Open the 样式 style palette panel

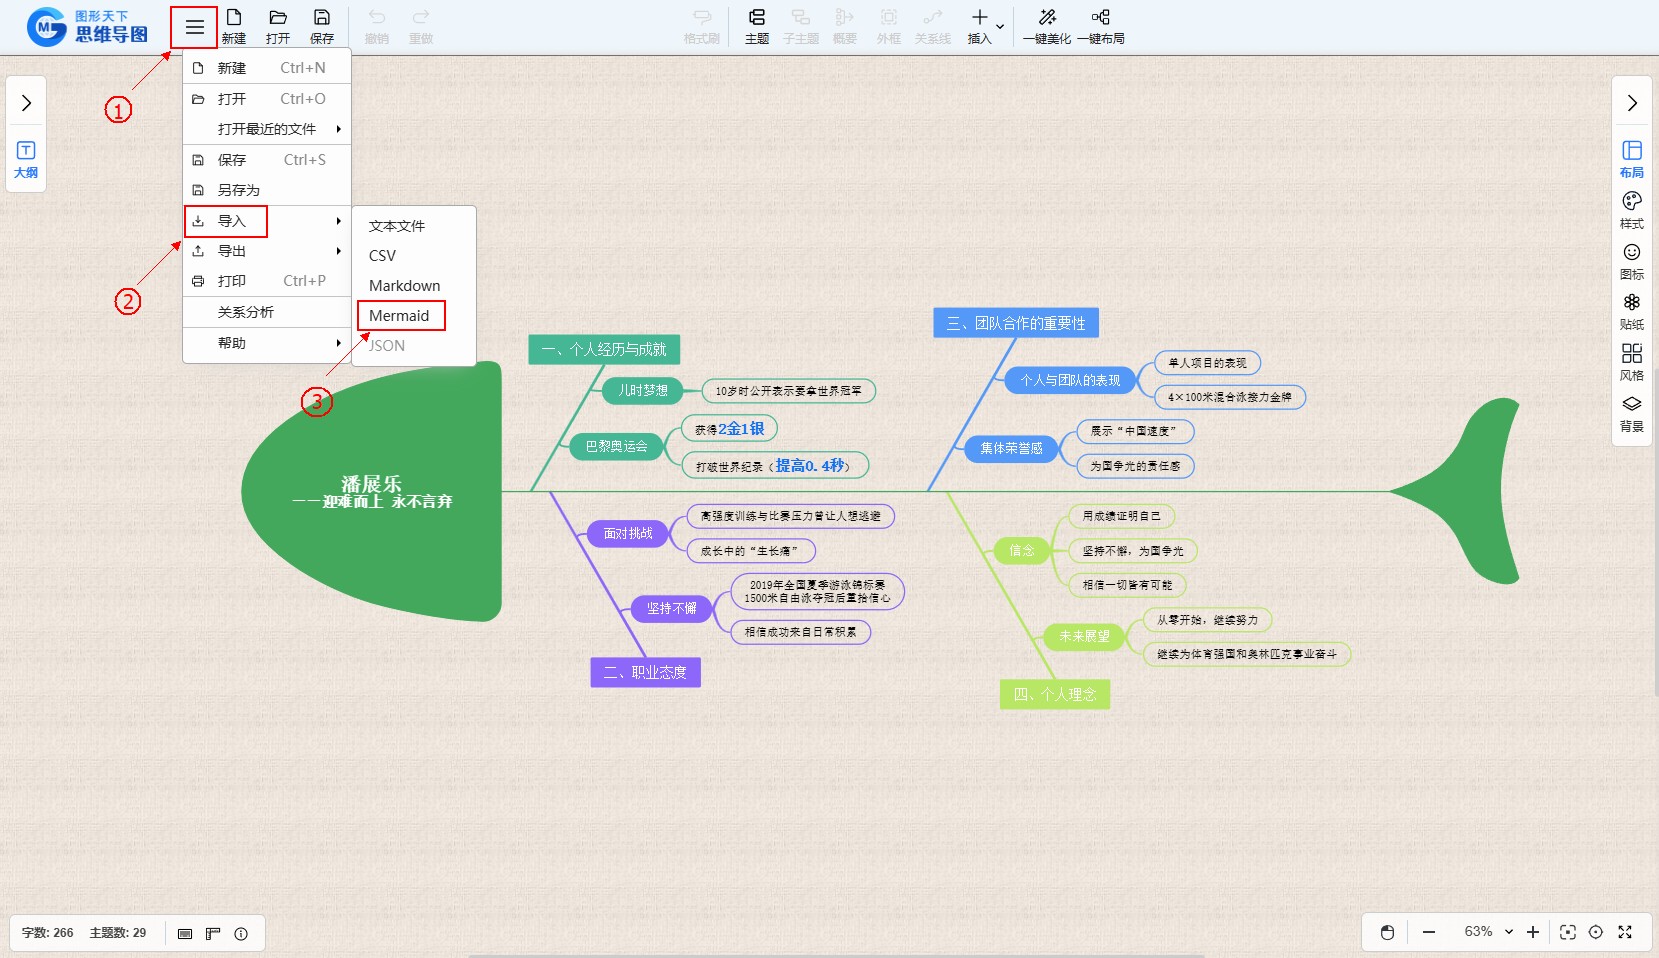[1631, 209]
